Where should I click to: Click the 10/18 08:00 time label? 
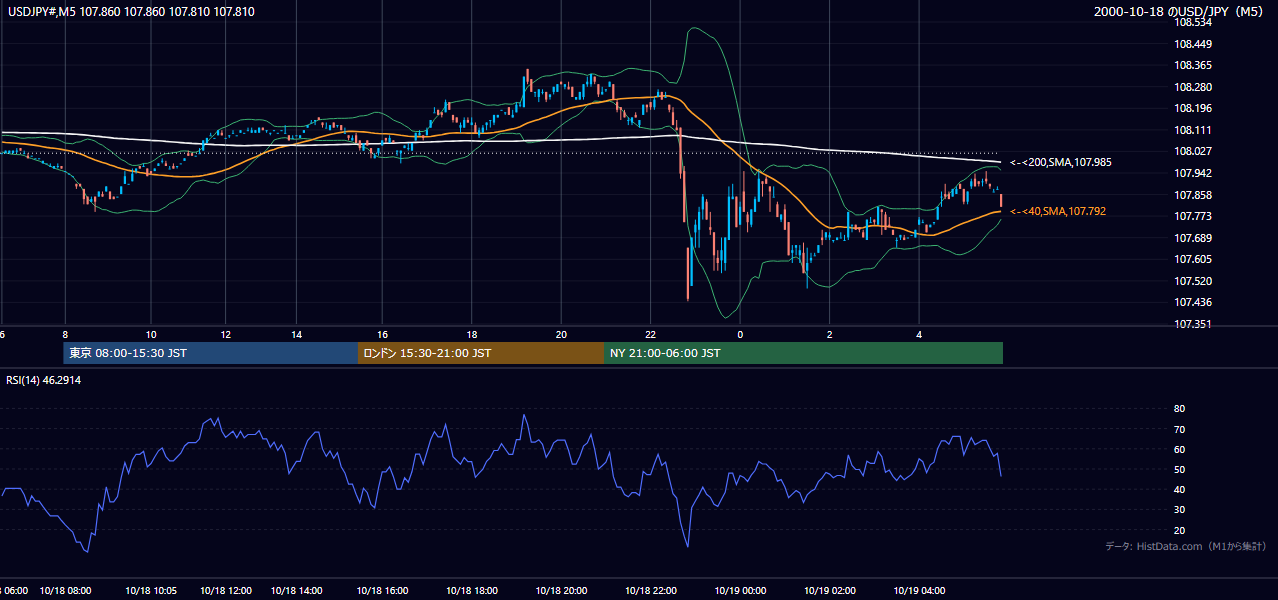65,590
